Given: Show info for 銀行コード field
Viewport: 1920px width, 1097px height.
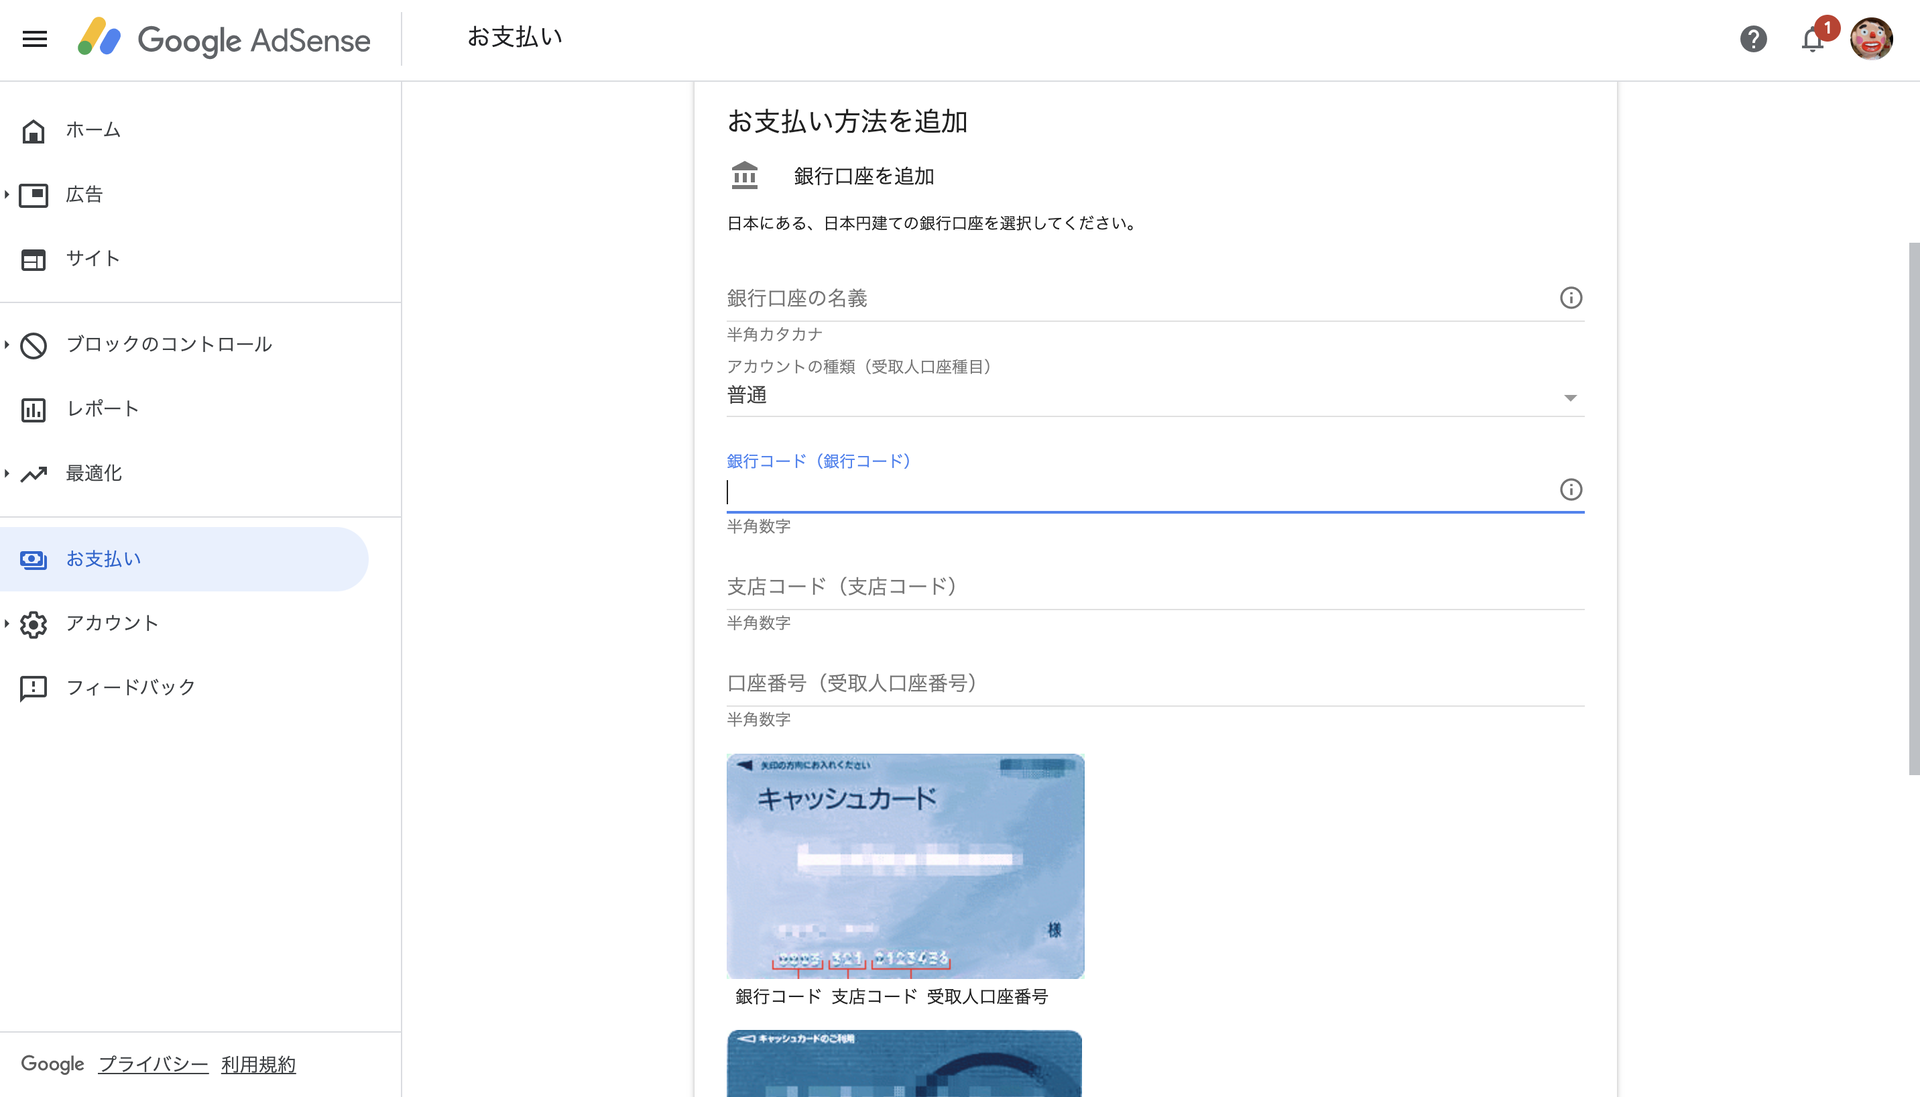Looking at the screenshot, I should [x=1571, y=489].
